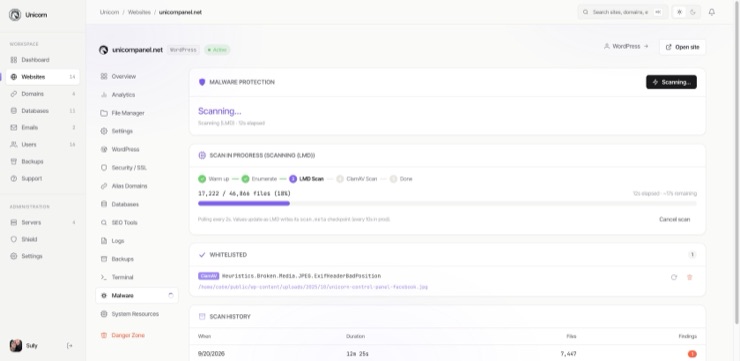Open Emails section

click(42, 127)
